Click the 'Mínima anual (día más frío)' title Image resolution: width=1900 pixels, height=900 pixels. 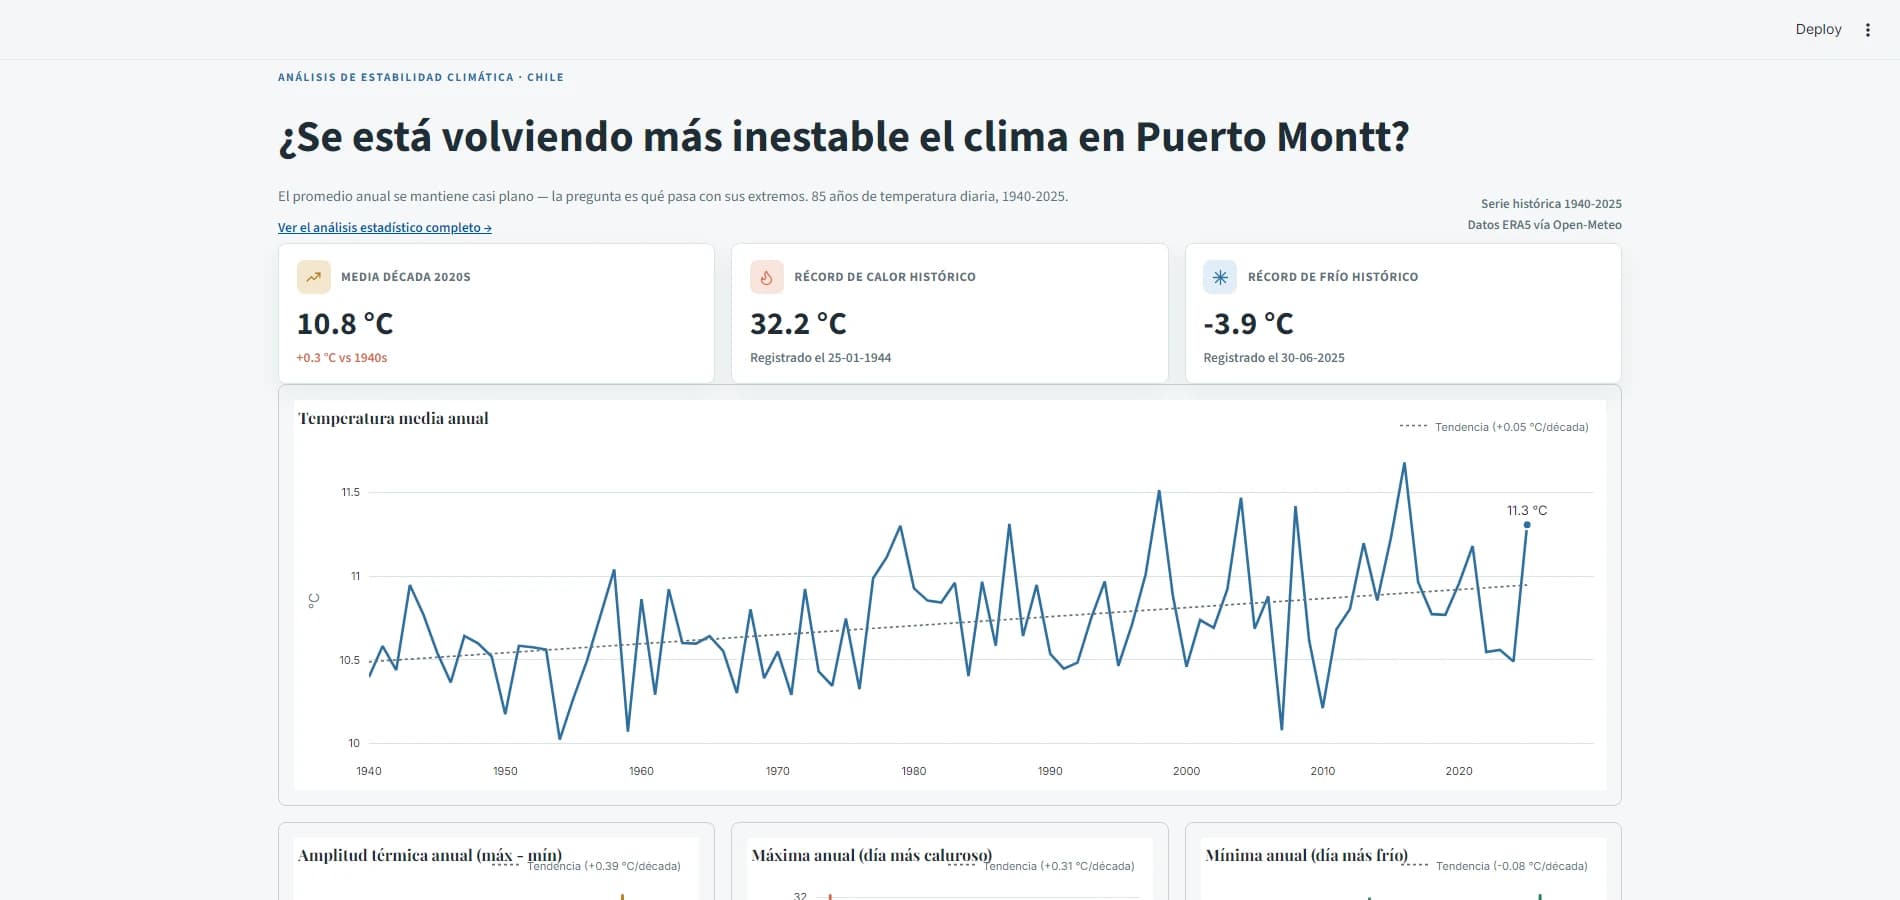click(1307, 856)
